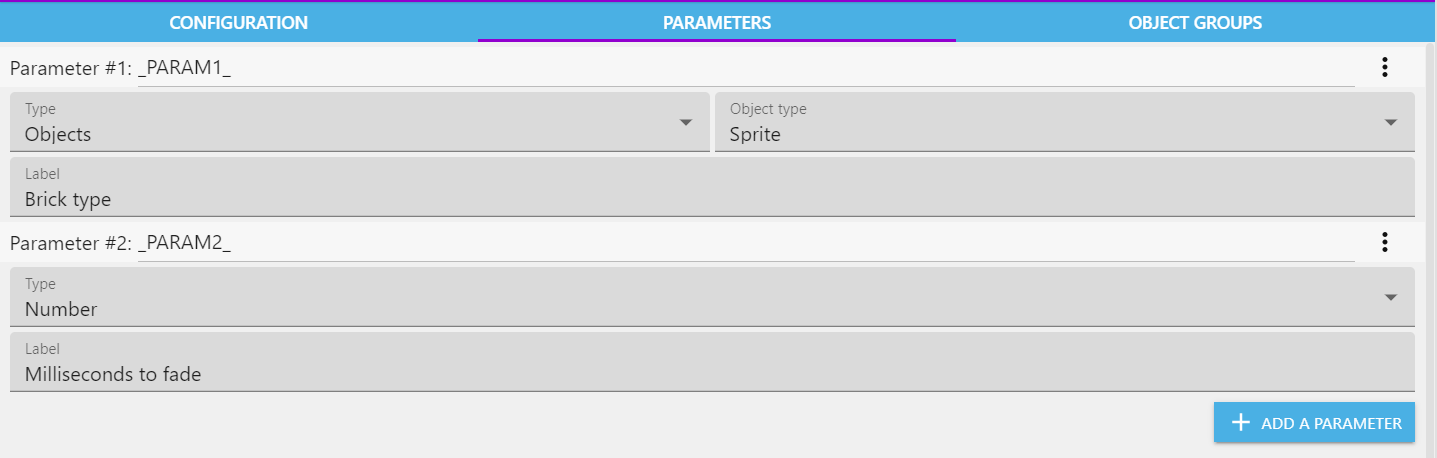Screen dimensions: 1437x458
Task: Click the Milliseconds to fade label field
Action: pos(712,362)
